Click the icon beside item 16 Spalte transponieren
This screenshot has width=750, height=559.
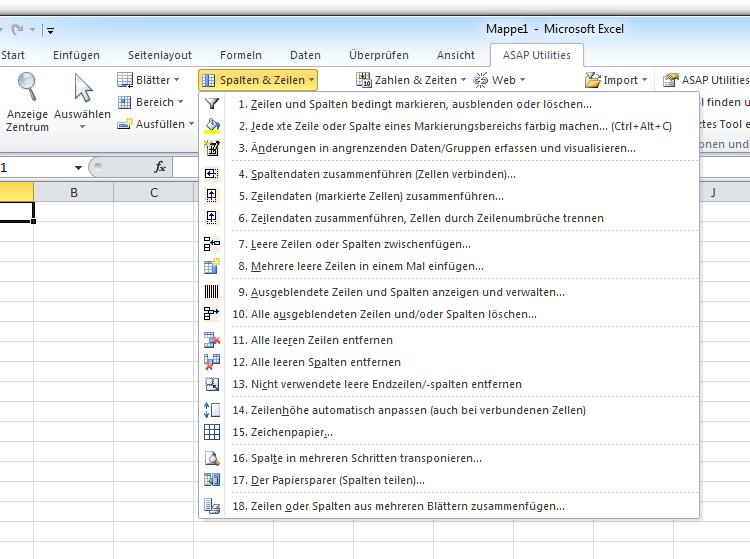211,458
